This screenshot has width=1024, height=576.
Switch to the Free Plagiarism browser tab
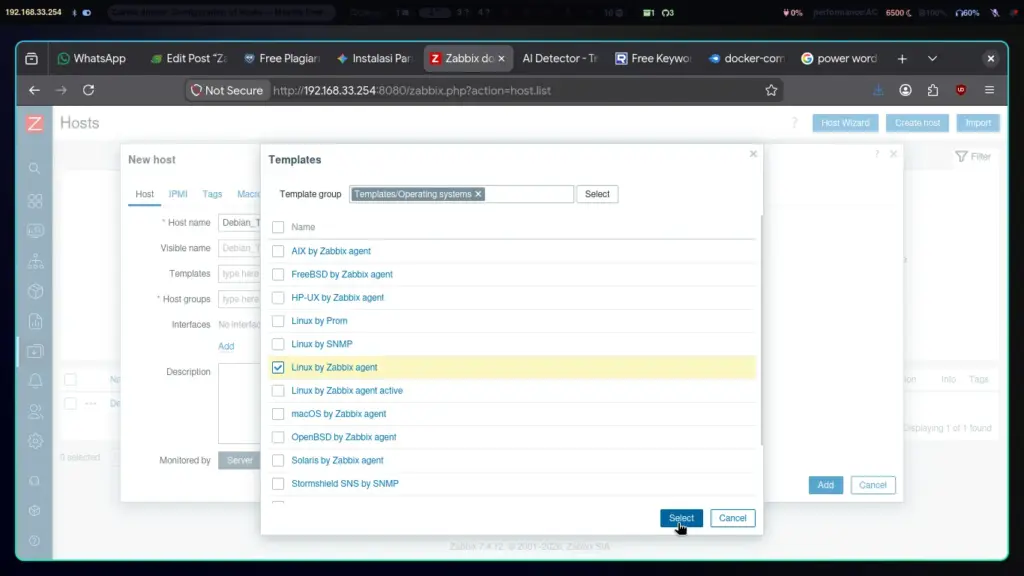(281, 59)
